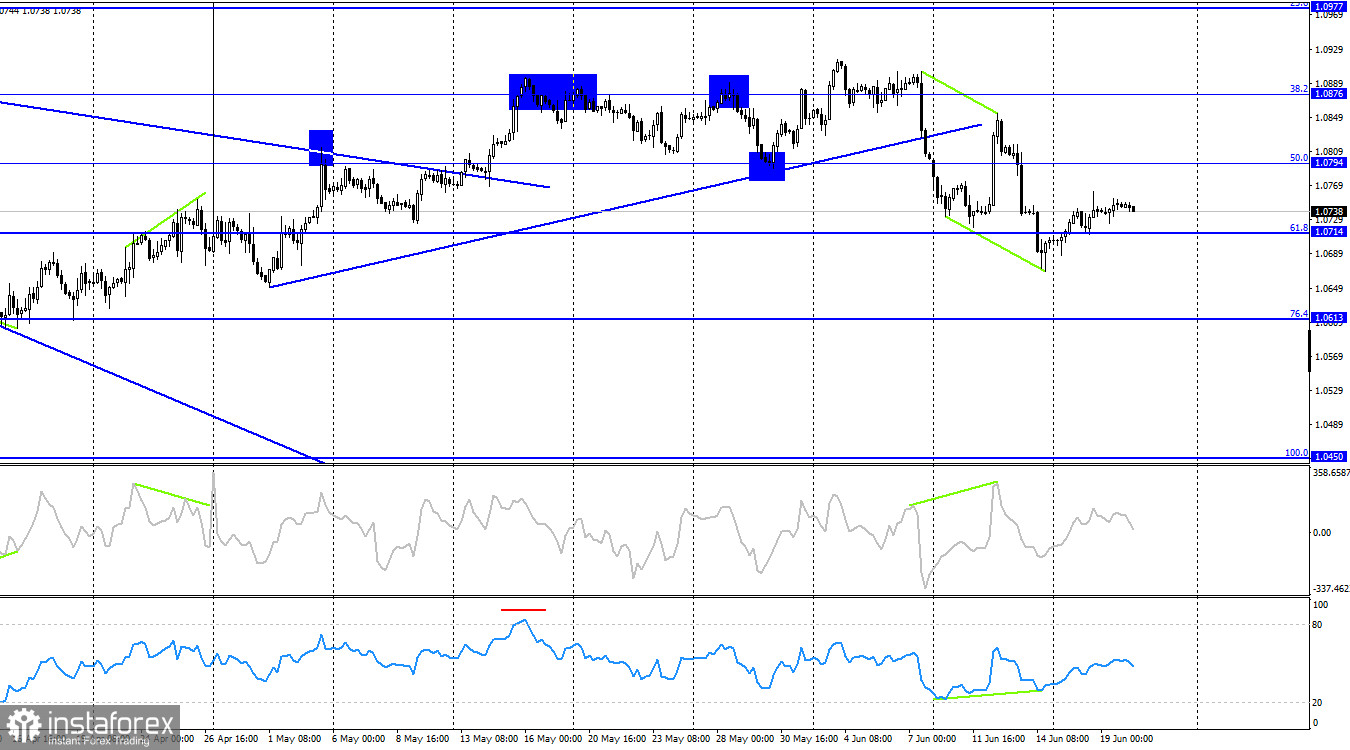
Task: Click the 358.6587 oscillator scale value
Action: (1329, 473)
